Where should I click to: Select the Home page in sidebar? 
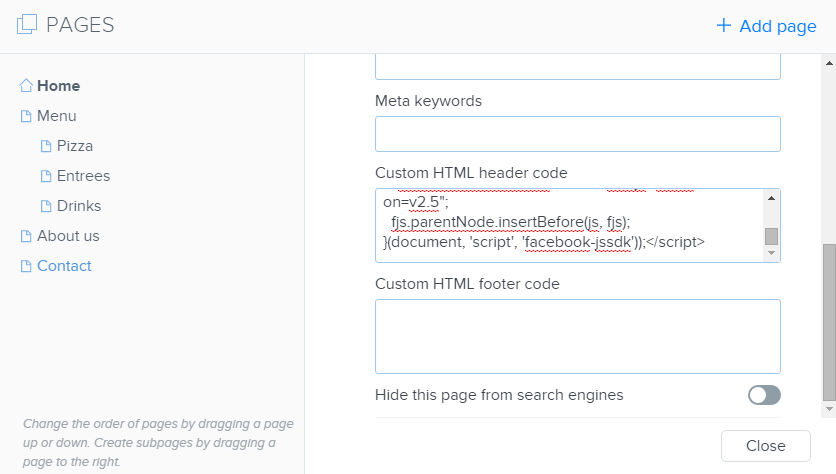click(58, 86)
